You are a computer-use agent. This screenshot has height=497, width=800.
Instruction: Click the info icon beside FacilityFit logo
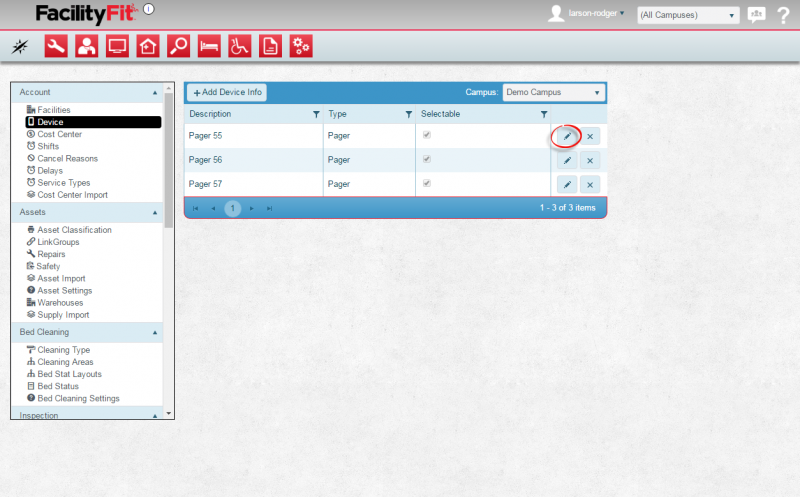pos(148,9)
